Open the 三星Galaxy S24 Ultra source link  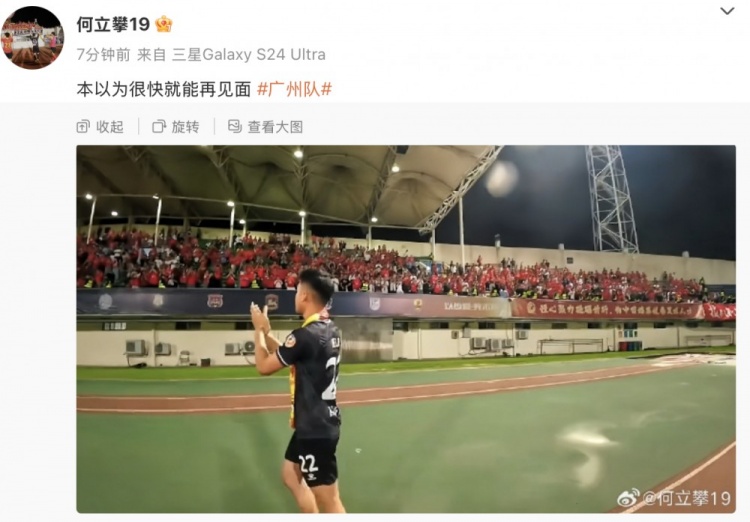click(x=249, y=55)
